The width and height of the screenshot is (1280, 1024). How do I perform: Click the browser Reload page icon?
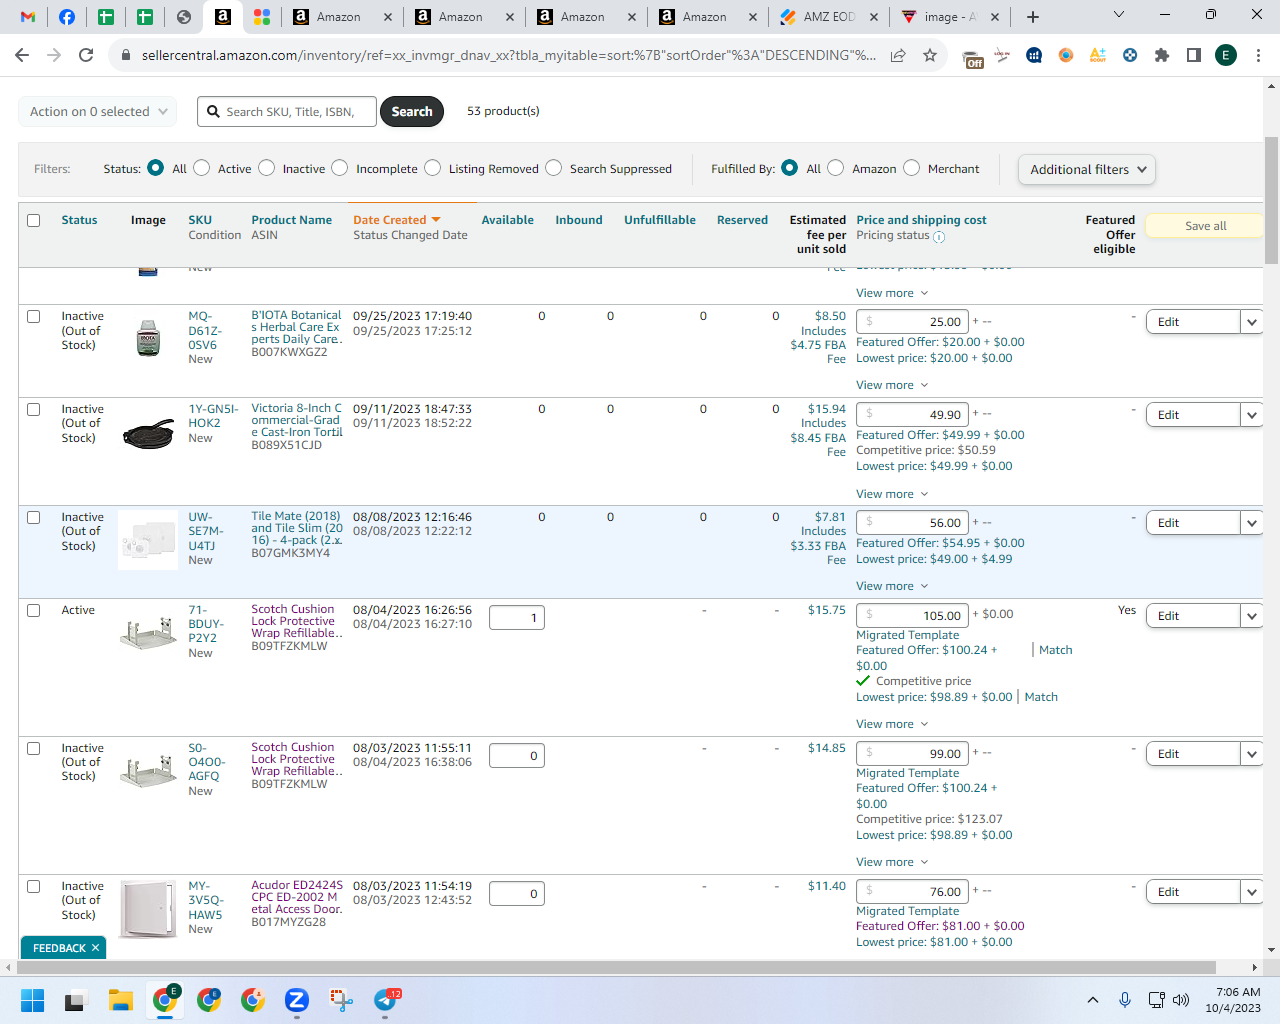(x=86, y=55)
